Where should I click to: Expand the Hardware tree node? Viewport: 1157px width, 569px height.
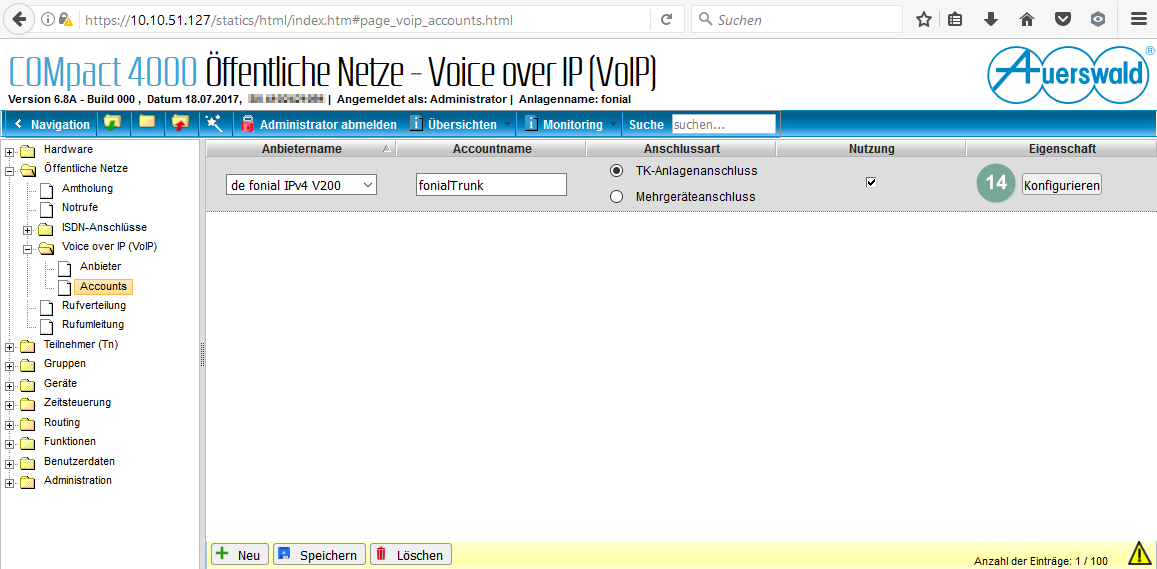coord(10,153)
